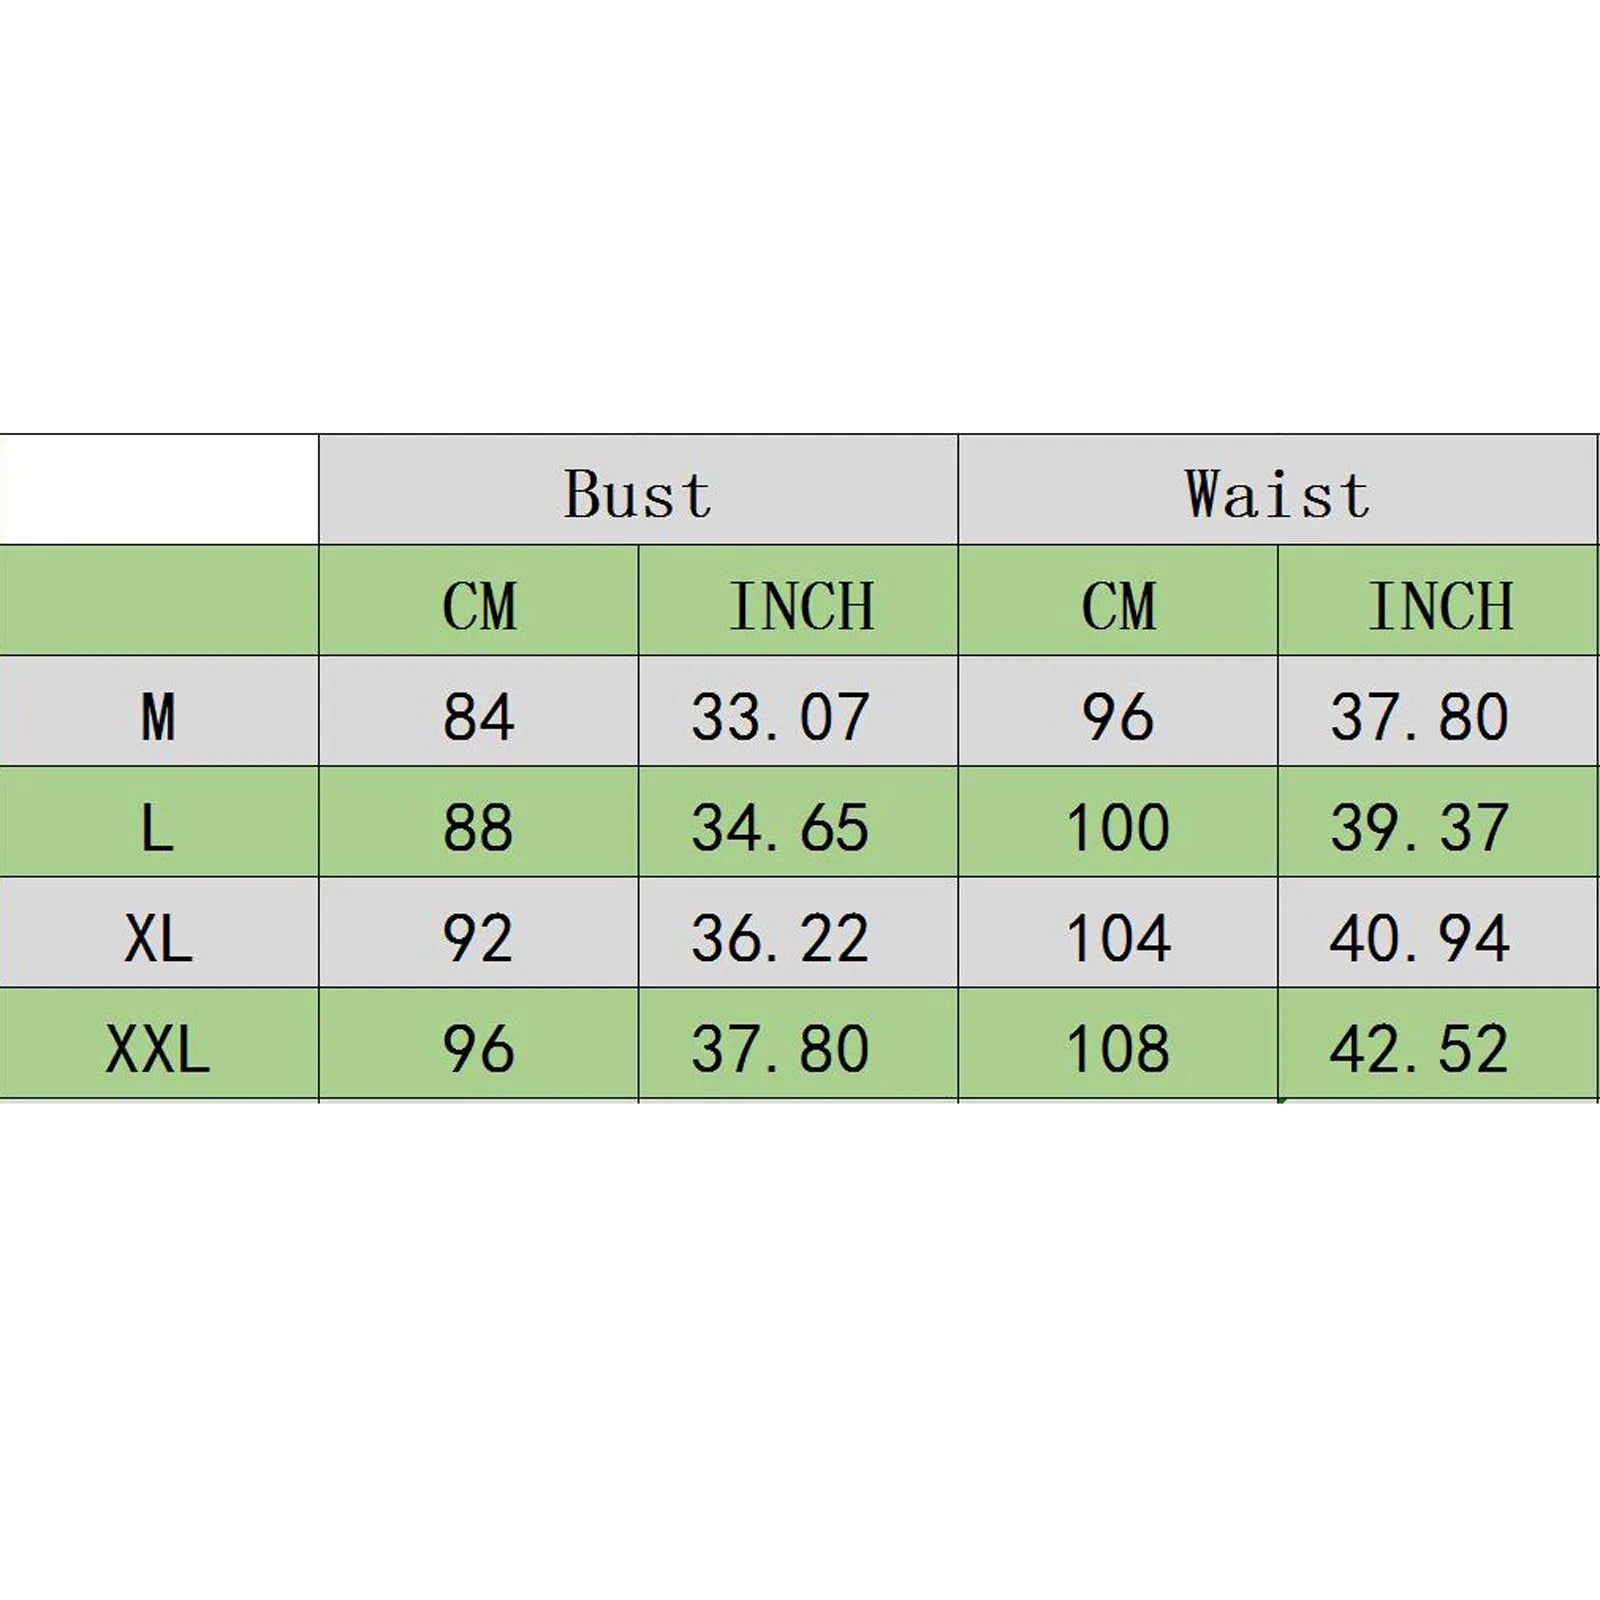Click the cell containing 84
This screenshot has height=1600, width=1600.
click(479, 711)
